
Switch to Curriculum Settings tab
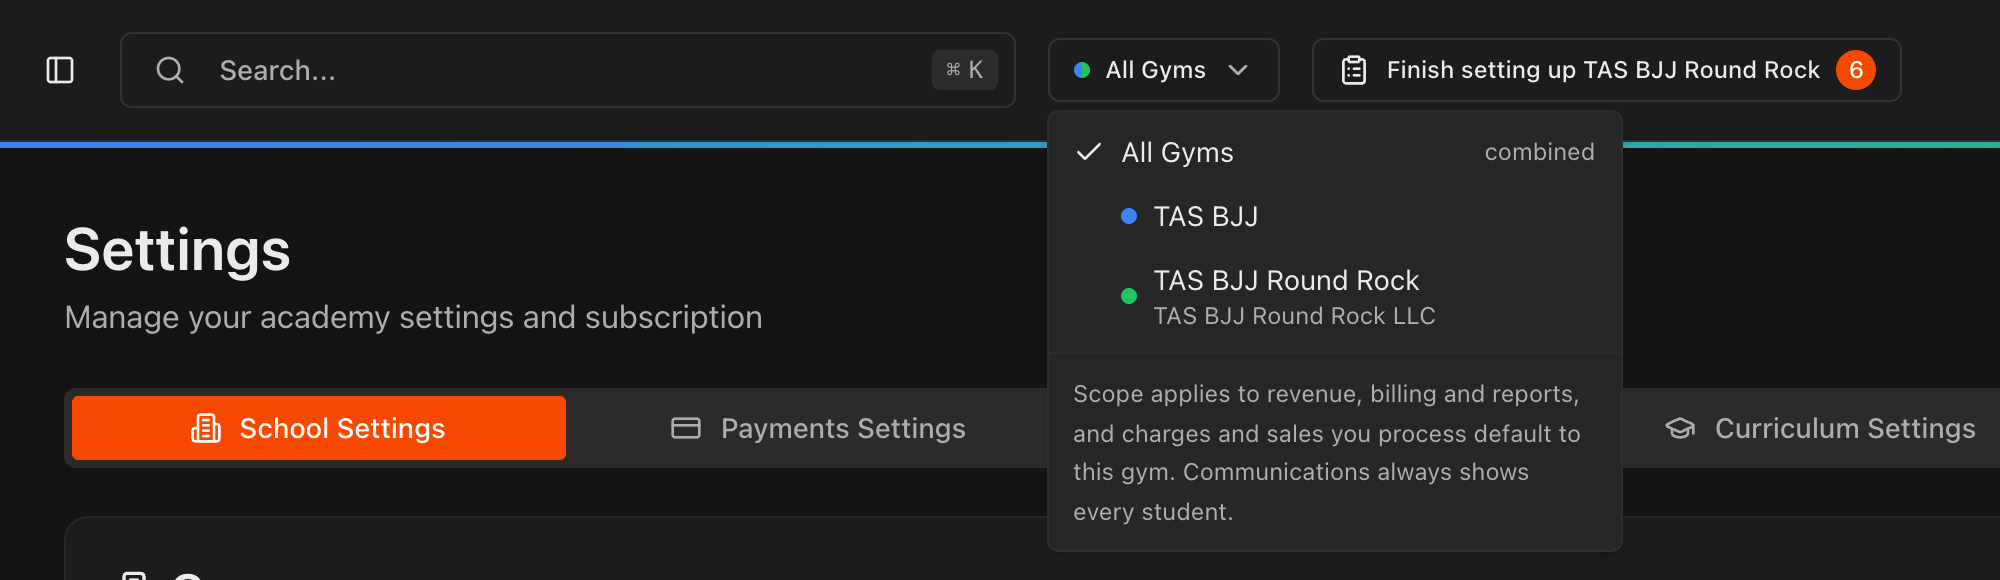pos(1820,428)
